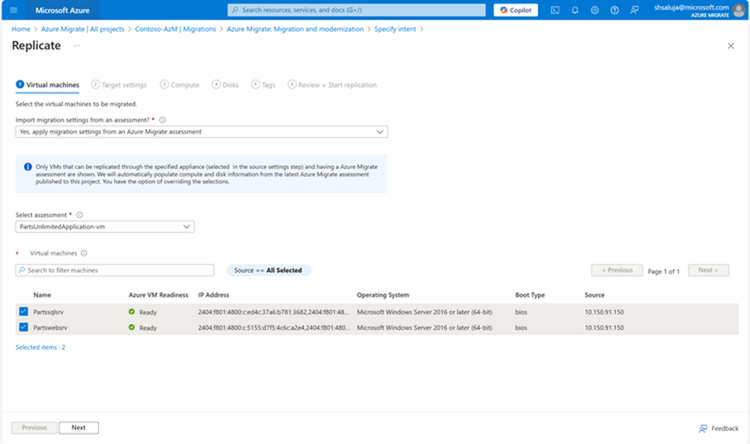750x444 pixels.
Task: Uncheck the Partswebsrv checkbox
Action: pos(23,327)
